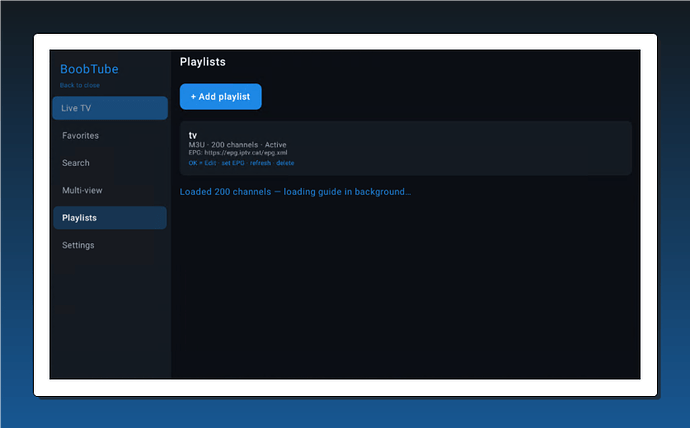
Task: Click the 'M3U · 200 channels · Active' text
Action: tap(237, 145)
